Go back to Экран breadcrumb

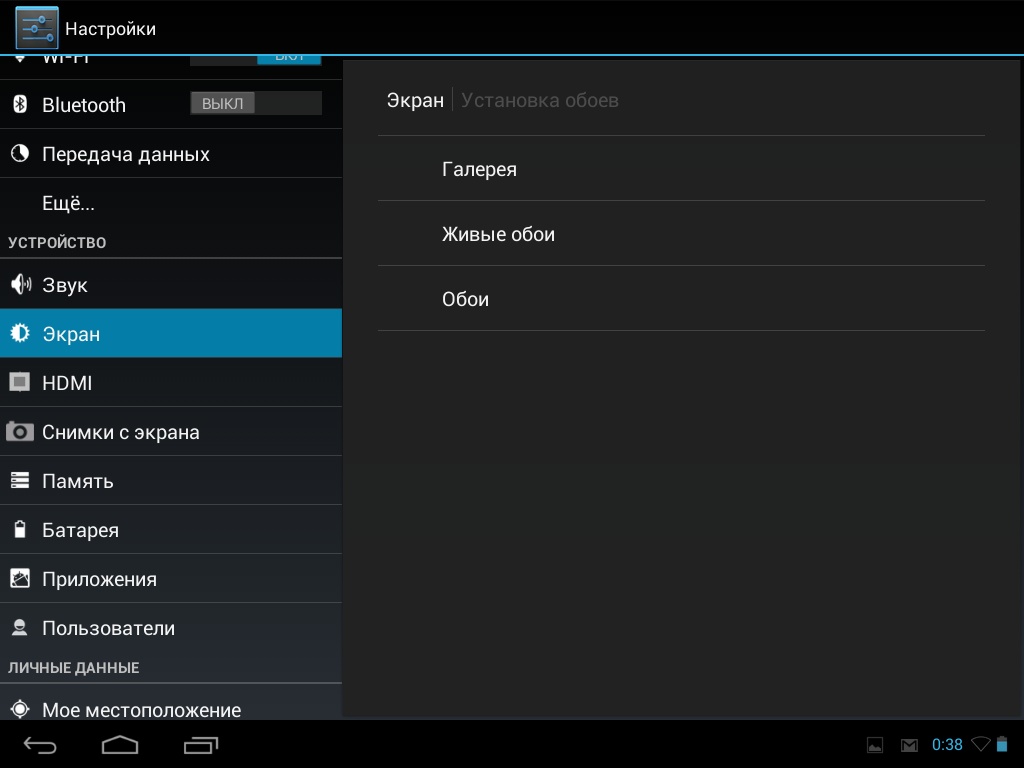(415, 100)
